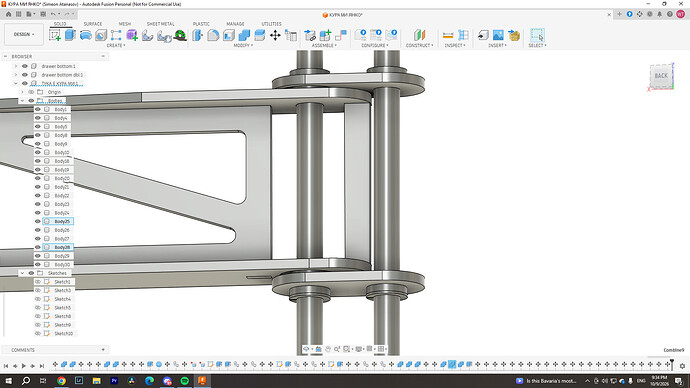690x388 pixels.
Task: Click the Undo arrow icon
Action: click(53, 14)
